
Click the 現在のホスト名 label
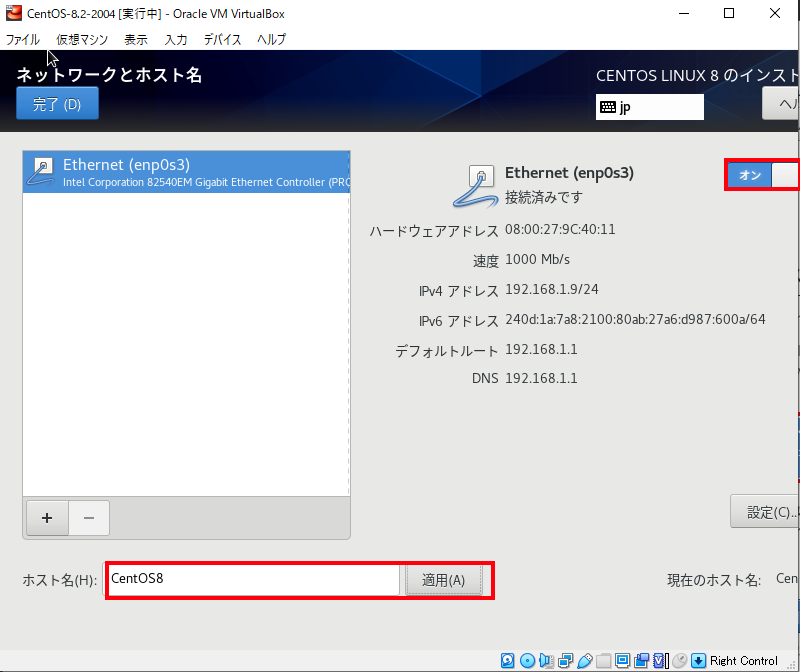[x=714, y=580]
